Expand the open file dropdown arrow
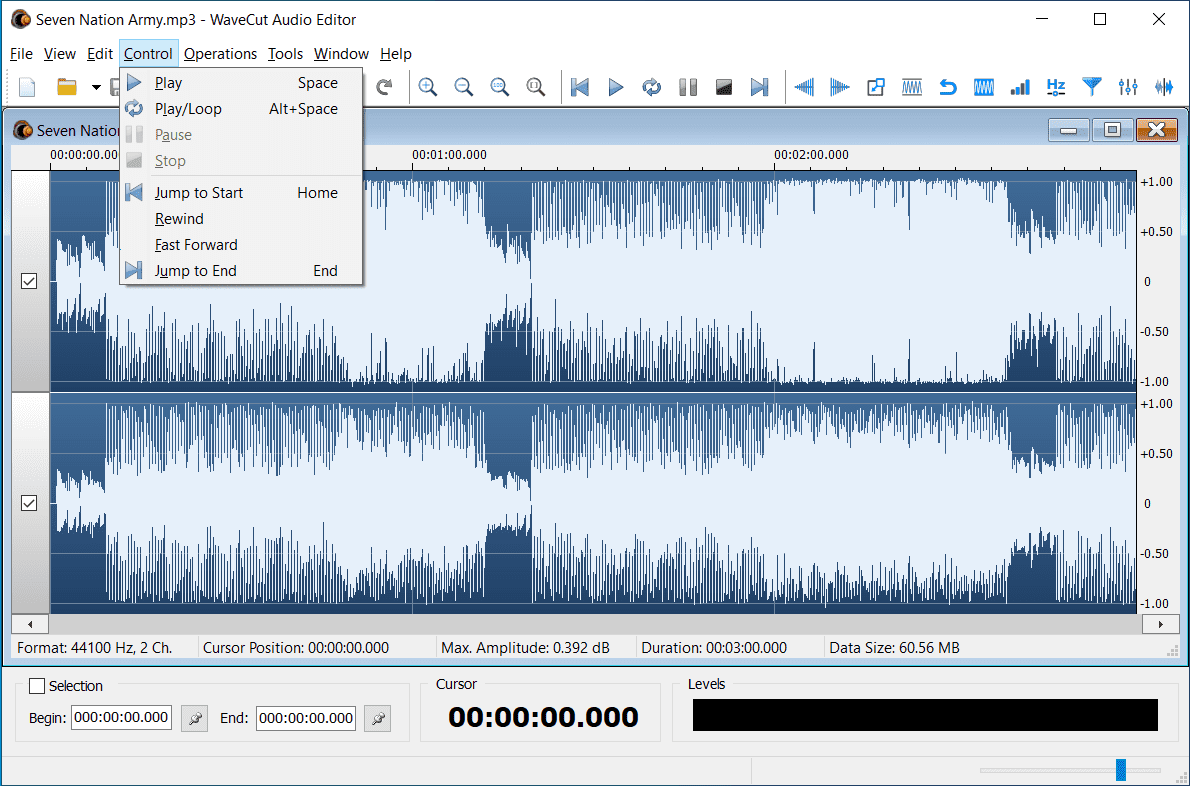 click(x=96, y=87)
